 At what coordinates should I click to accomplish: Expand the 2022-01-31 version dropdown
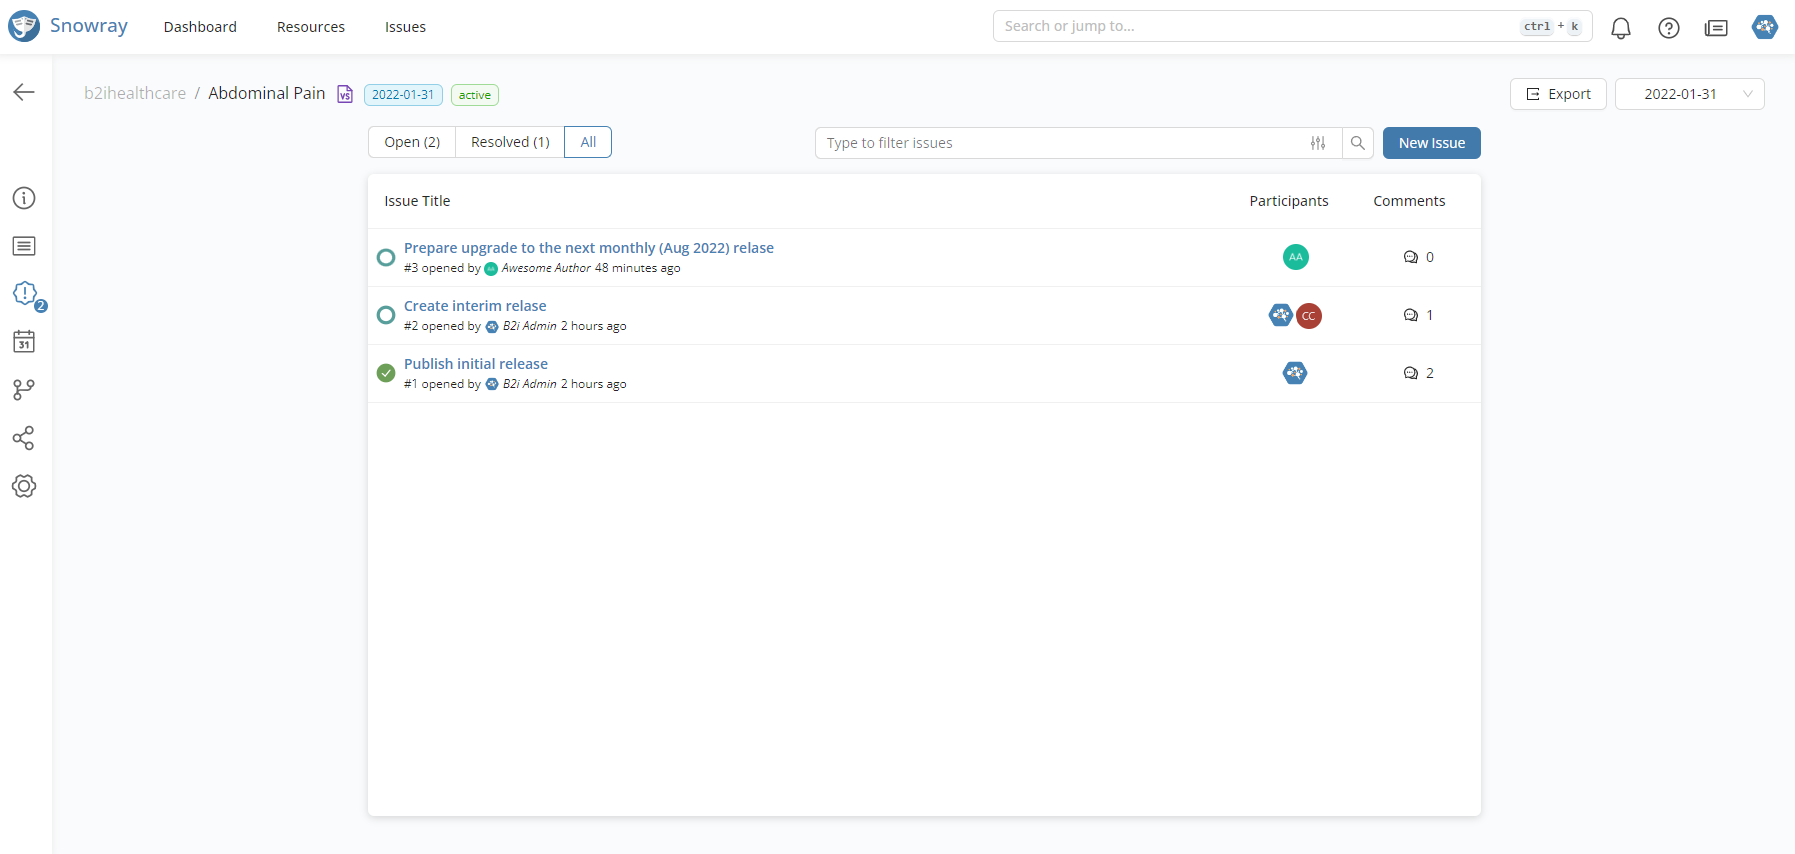pos(1689,94)
